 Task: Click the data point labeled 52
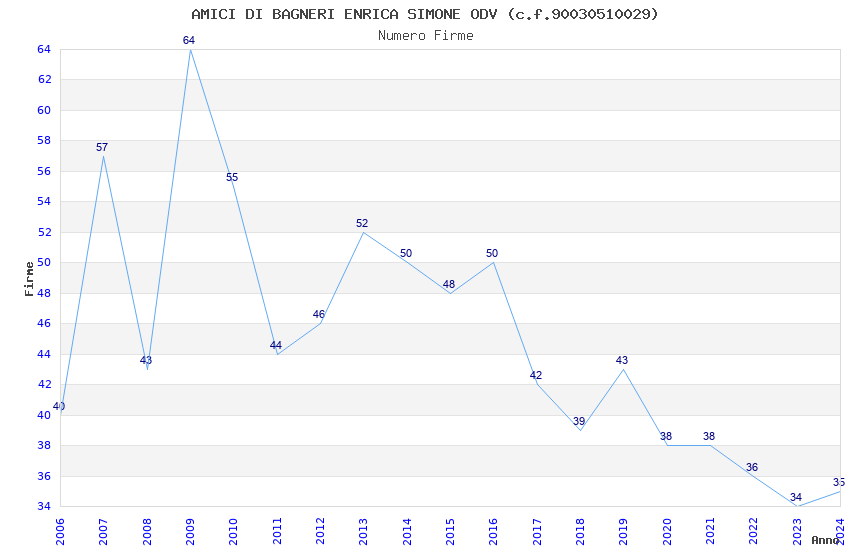[363, 232]
